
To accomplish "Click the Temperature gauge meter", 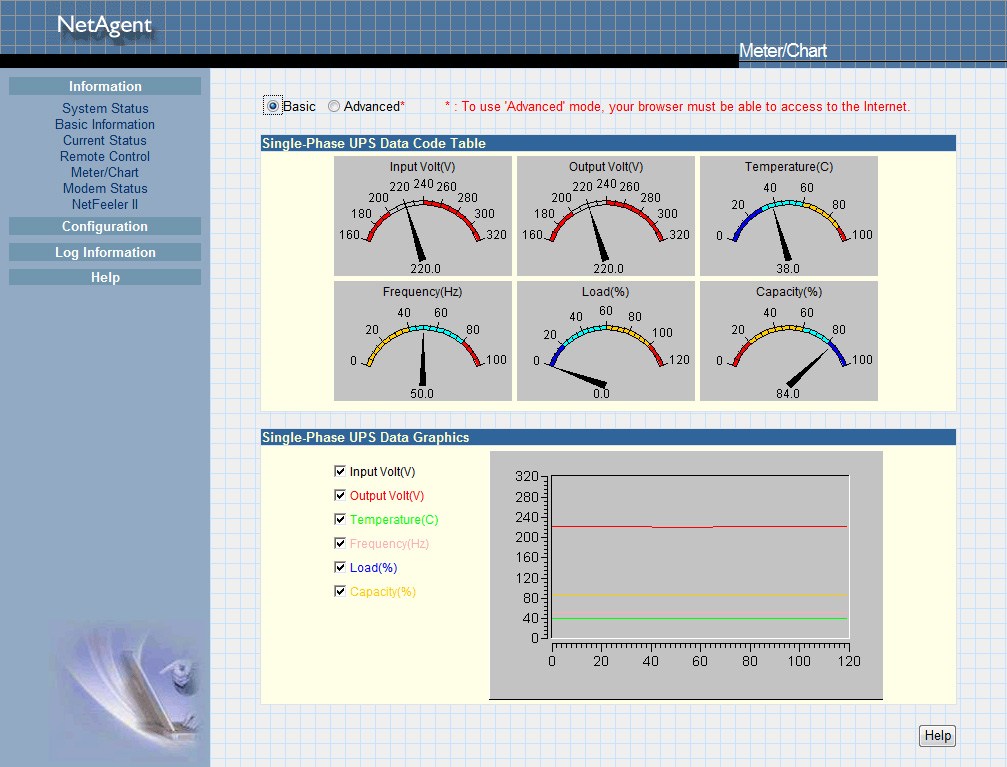I will (x=788, y=216).
